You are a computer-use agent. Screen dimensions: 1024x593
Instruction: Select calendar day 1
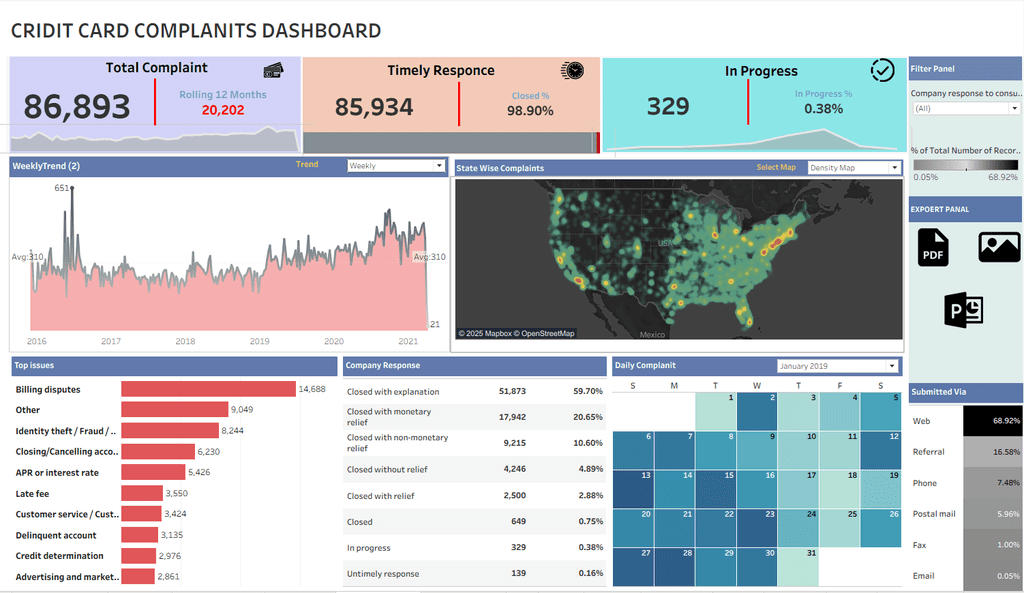[x=716, y=411]
